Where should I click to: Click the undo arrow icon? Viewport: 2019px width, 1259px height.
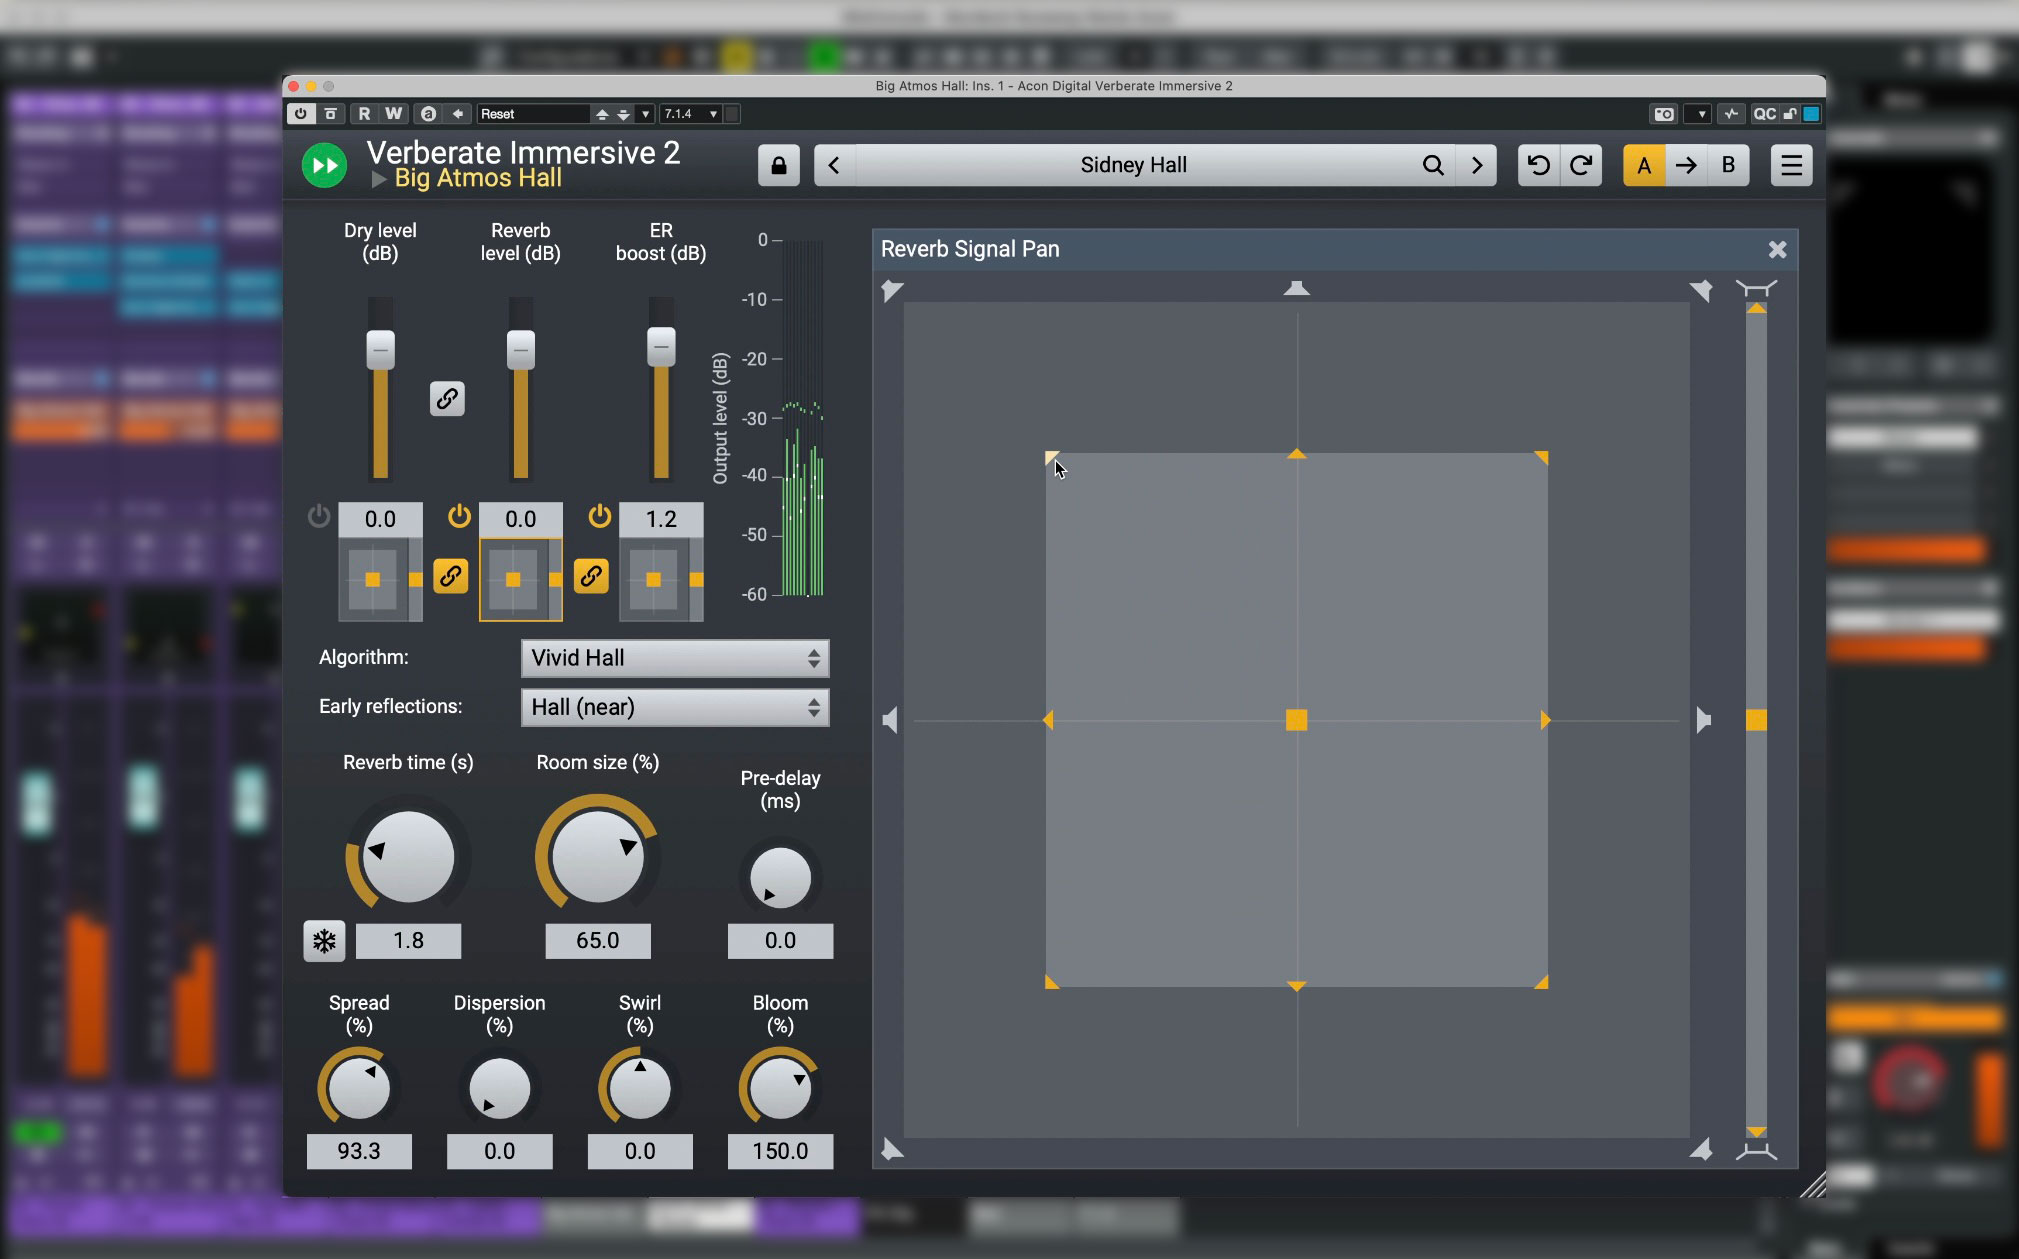(1538, 165)
